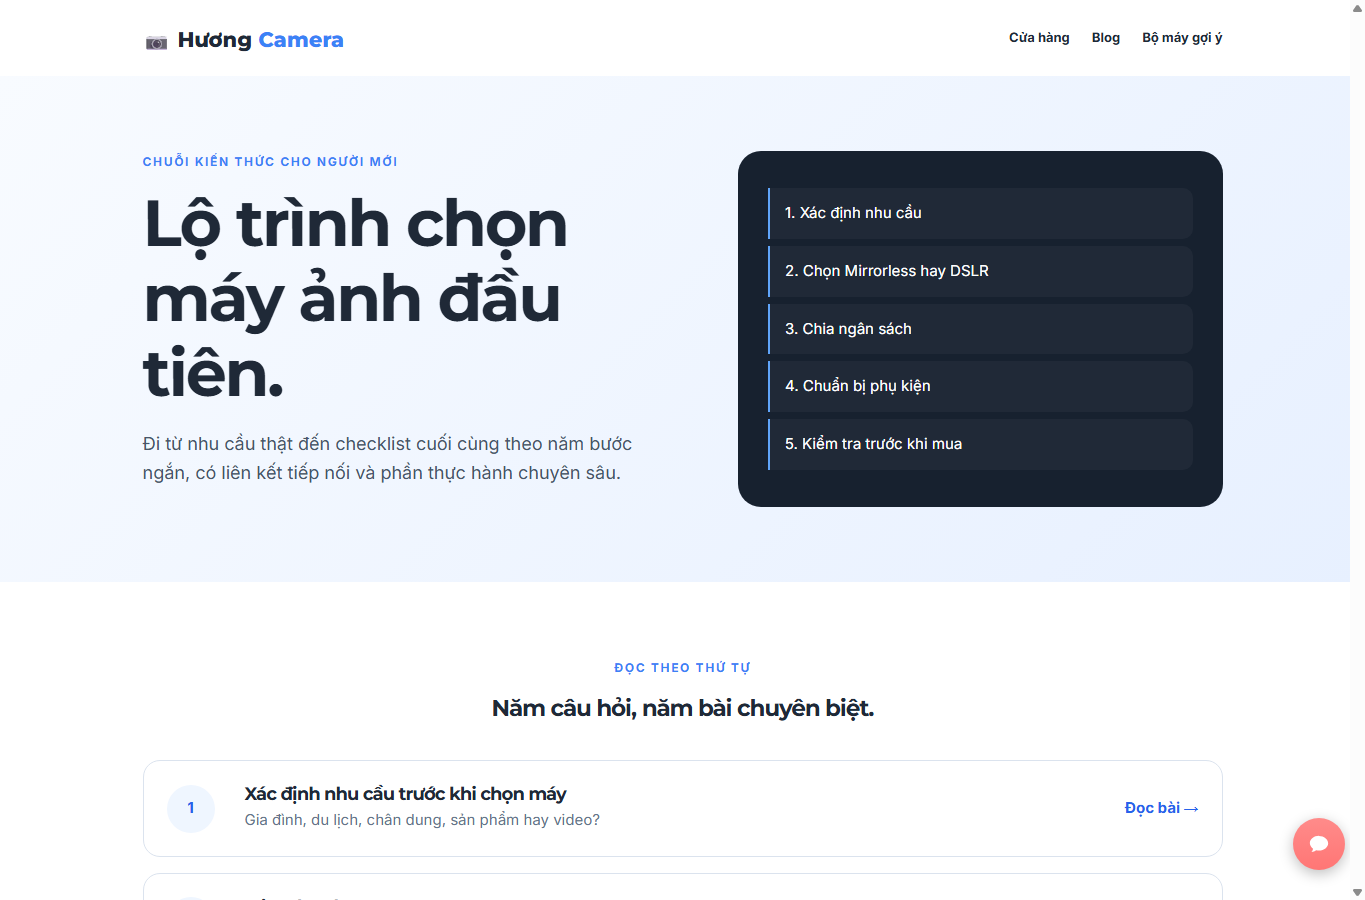Open the Hương Camera homepage link
The image size is (1365, 900).
point(244,40)
